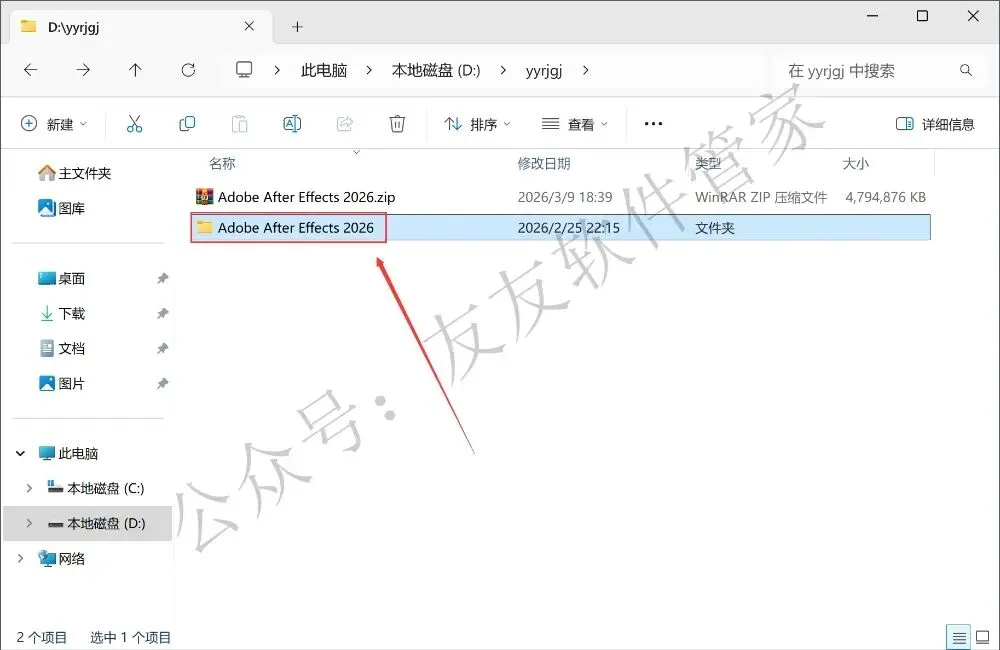Refresh the current folder view
Screen dimensions: 1000x650
[188, 70]
